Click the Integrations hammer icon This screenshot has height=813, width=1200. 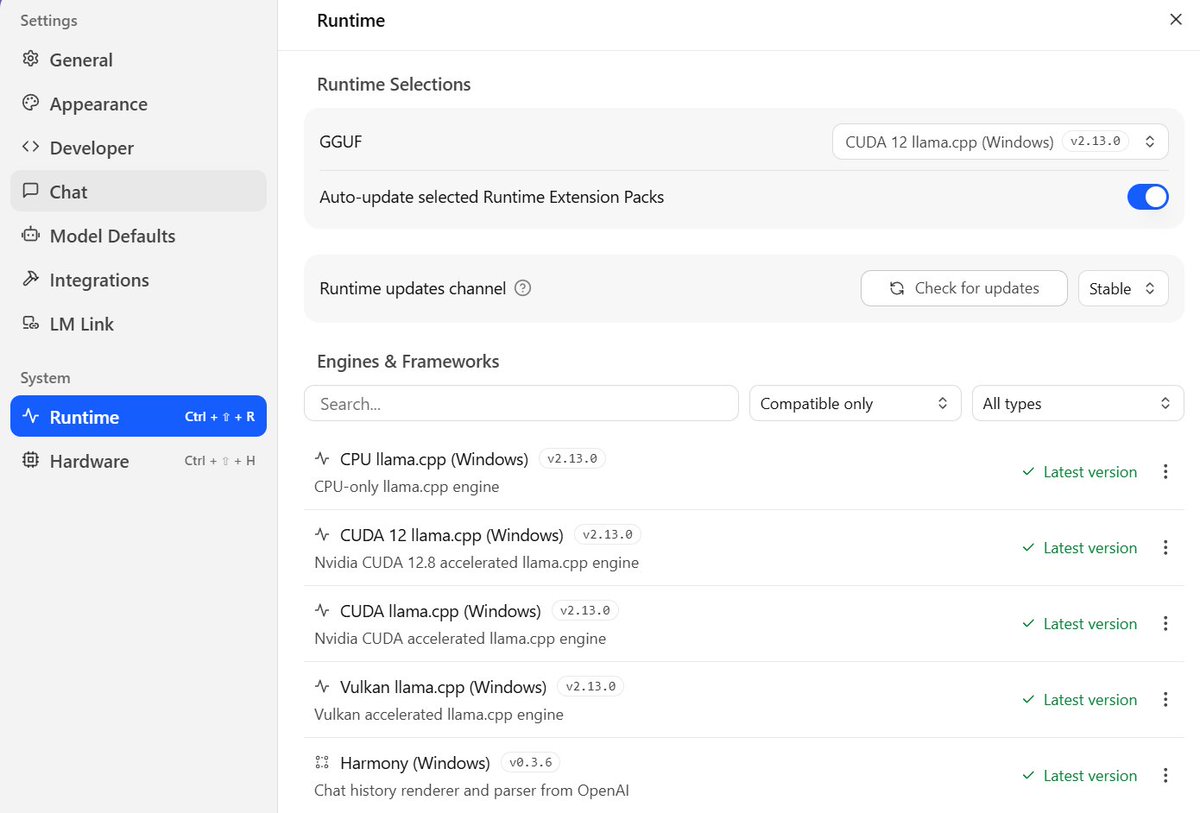[31, 280]
